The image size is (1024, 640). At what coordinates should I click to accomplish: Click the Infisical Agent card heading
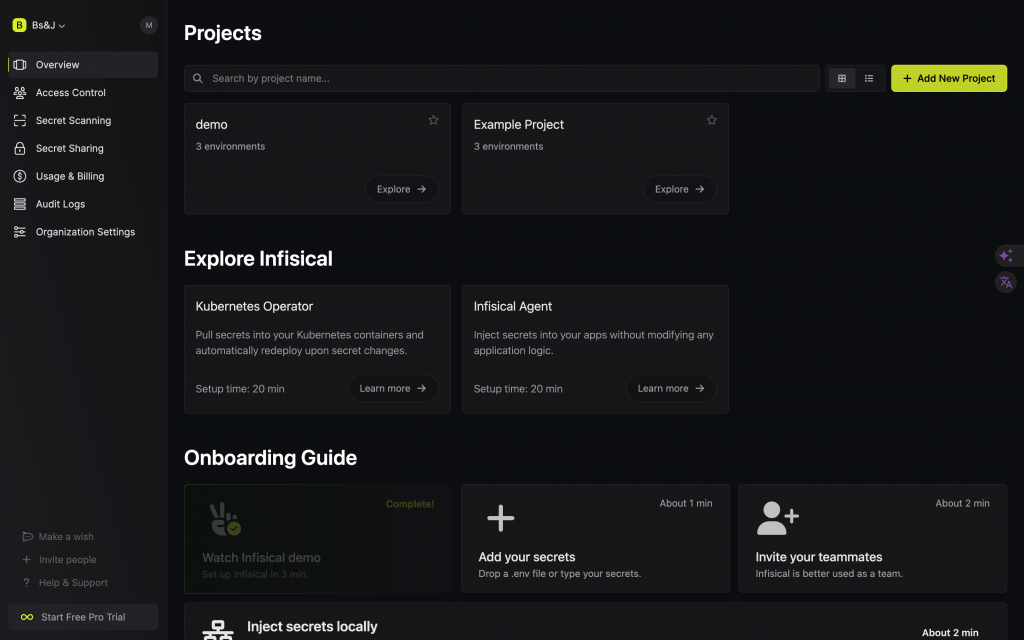[513, 306]
